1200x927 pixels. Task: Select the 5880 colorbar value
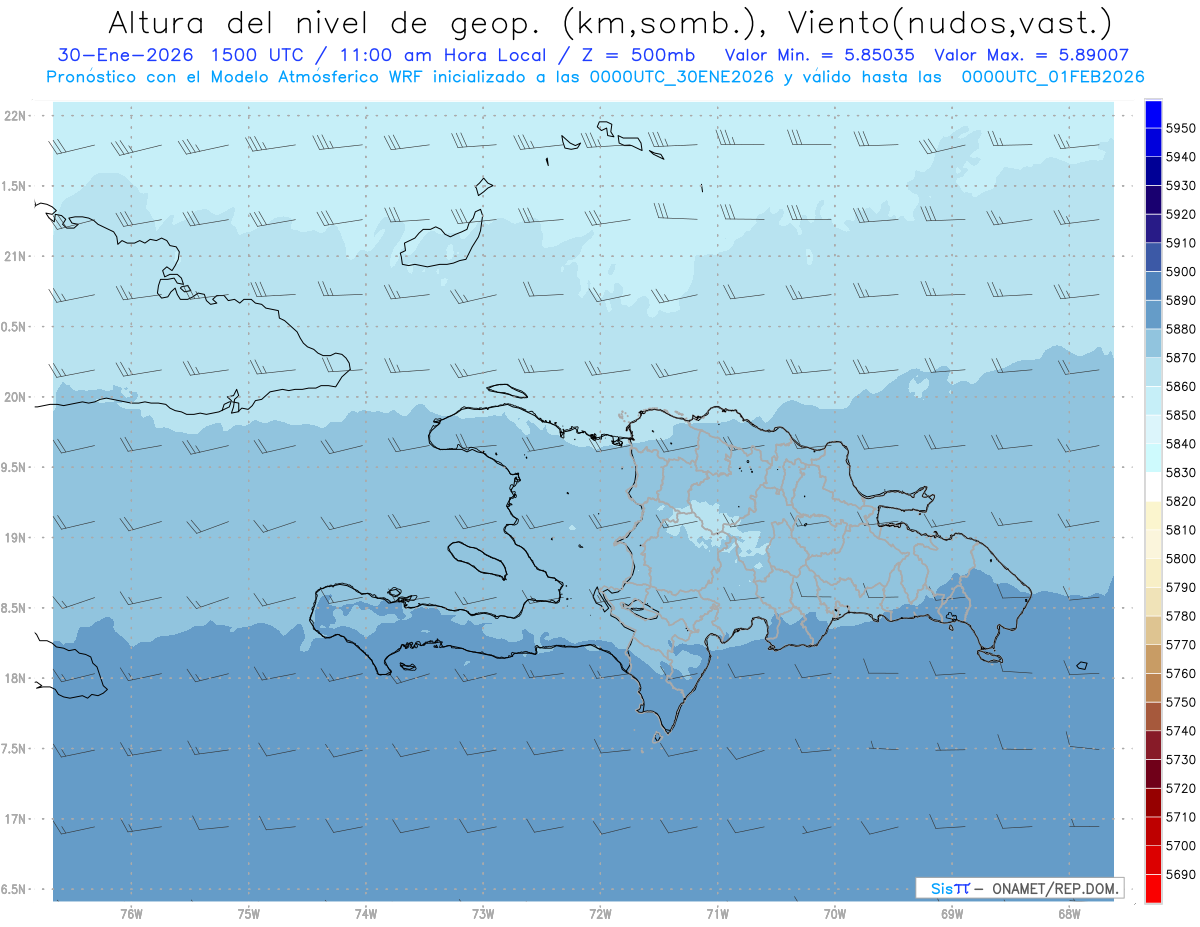coord(1181,329)
